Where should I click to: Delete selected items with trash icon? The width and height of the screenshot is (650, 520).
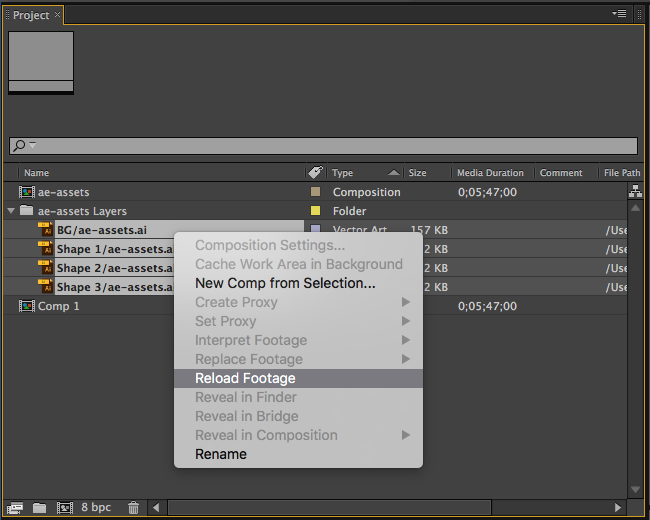[133, 508]
